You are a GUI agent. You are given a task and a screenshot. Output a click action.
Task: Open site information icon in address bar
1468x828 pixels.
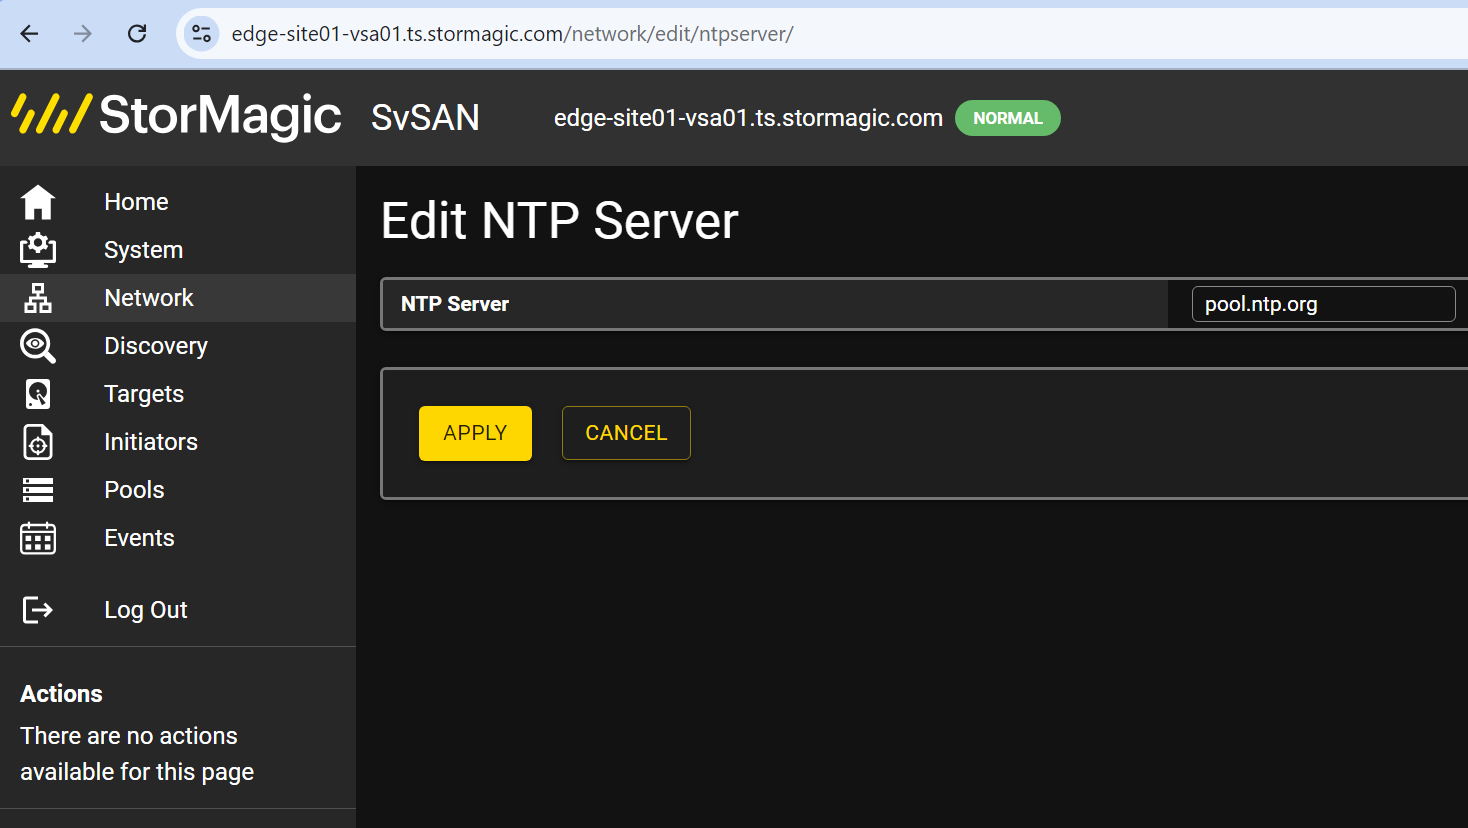pyautogui.click(x=201, y=34)
